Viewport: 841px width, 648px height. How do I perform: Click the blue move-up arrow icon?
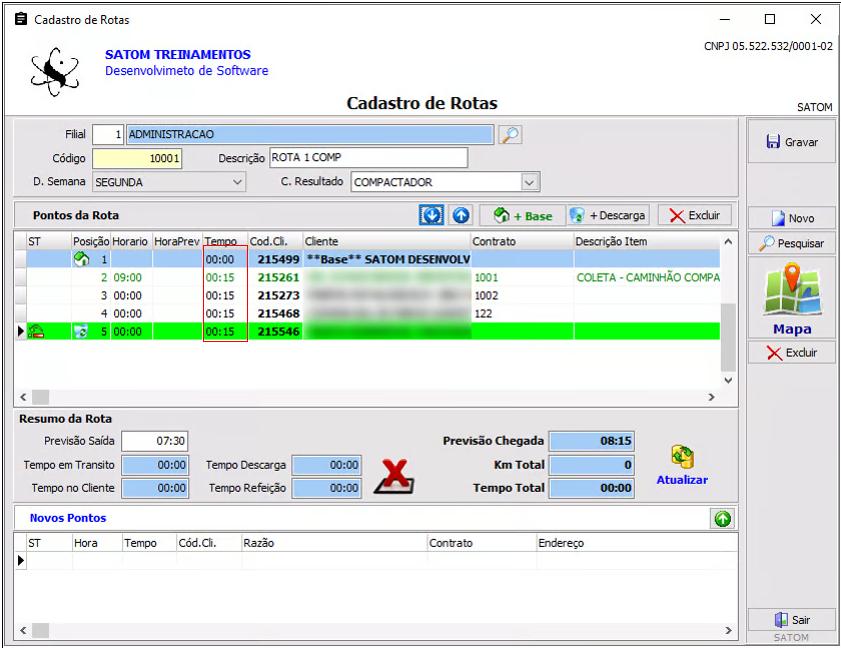(x=460, y=215)
